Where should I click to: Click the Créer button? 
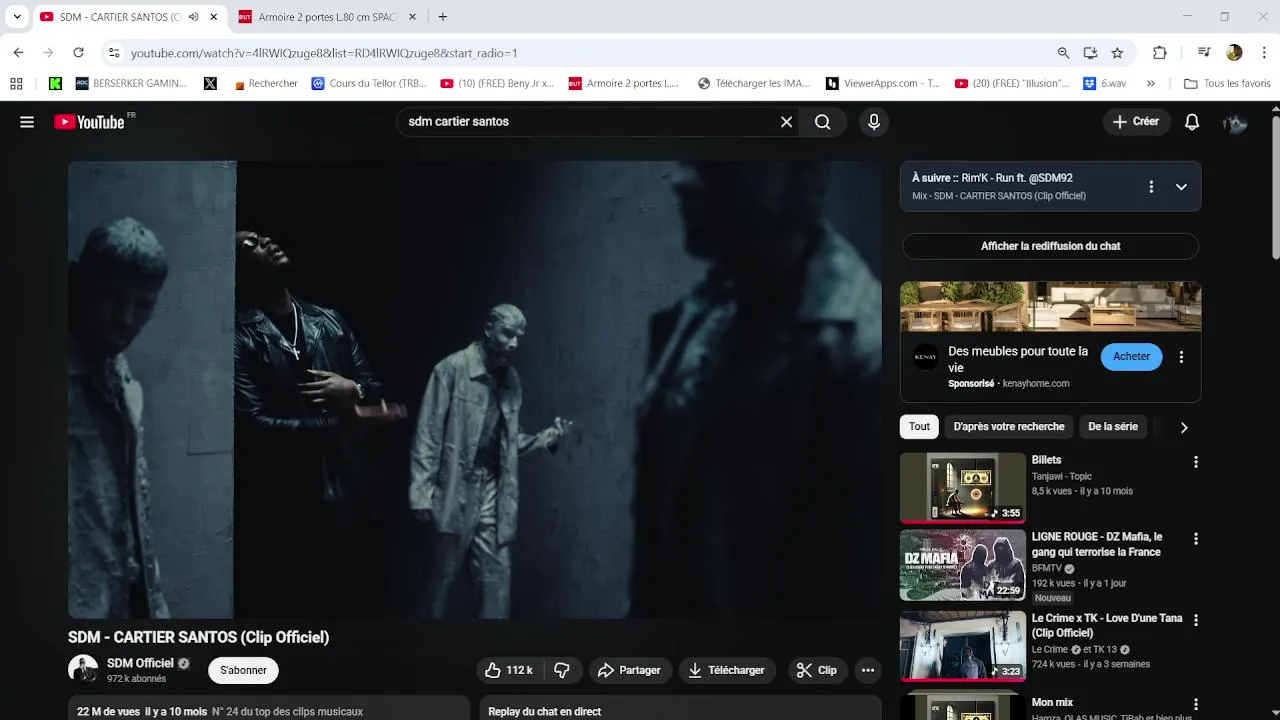(x=1136, y=122)
